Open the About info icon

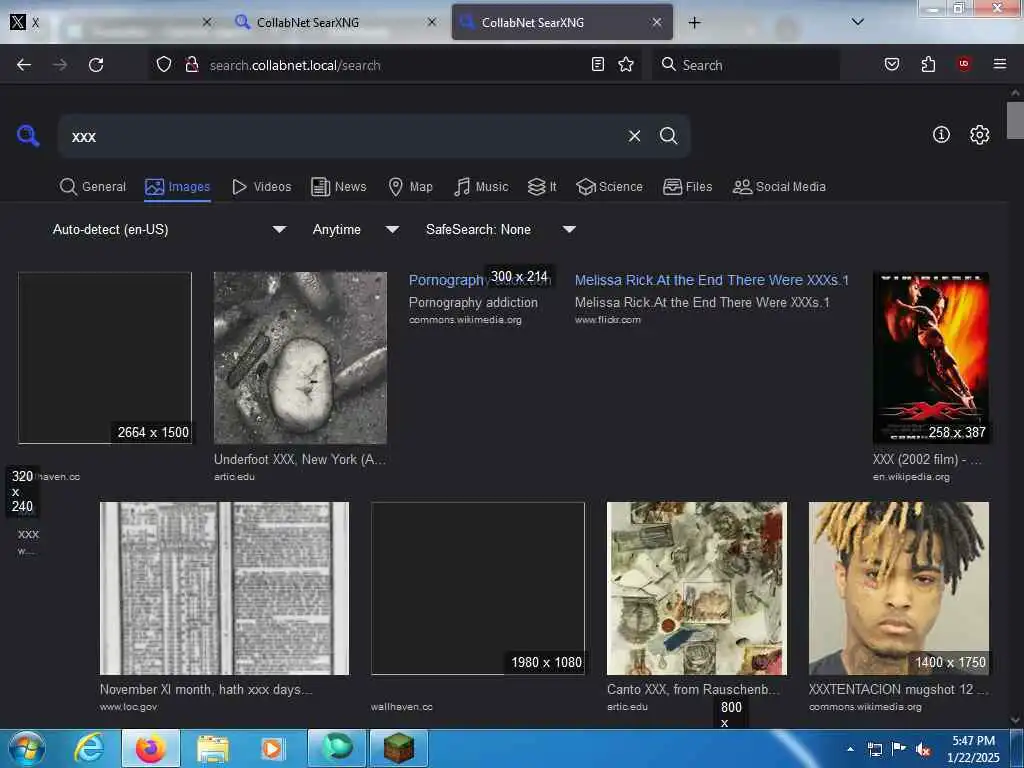point(941,135)
